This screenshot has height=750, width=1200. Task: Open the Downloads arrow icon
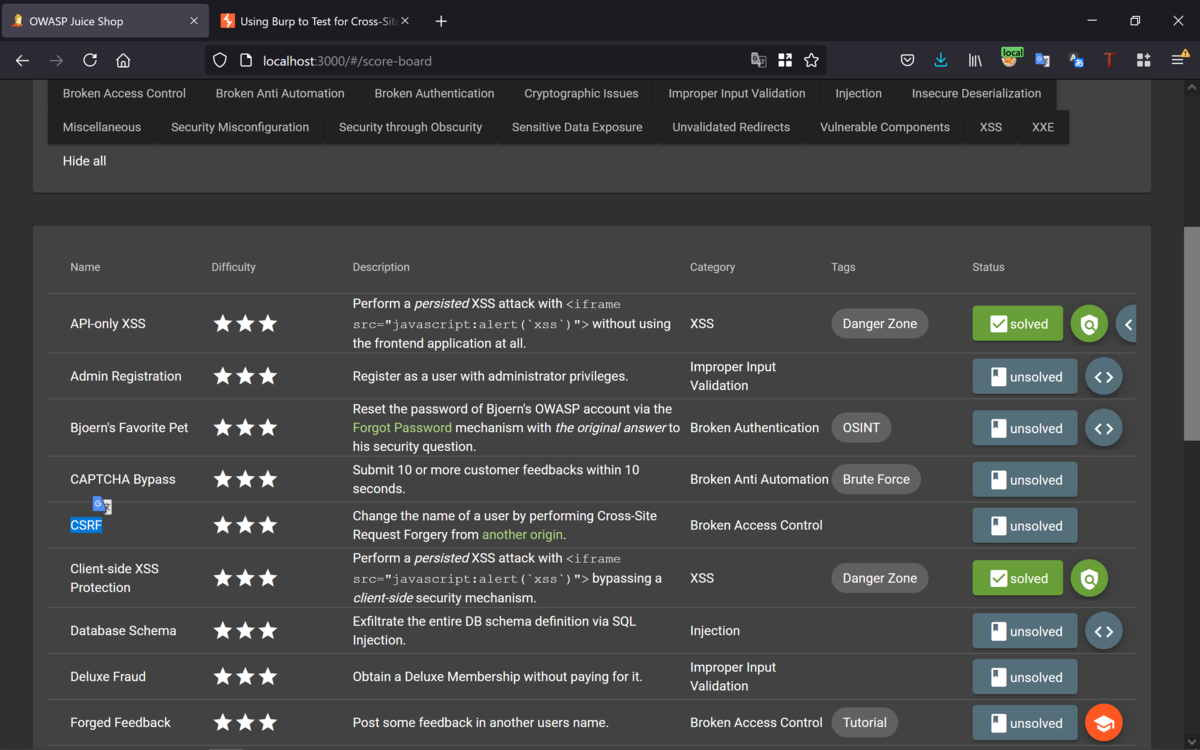[x=941, y=60]
